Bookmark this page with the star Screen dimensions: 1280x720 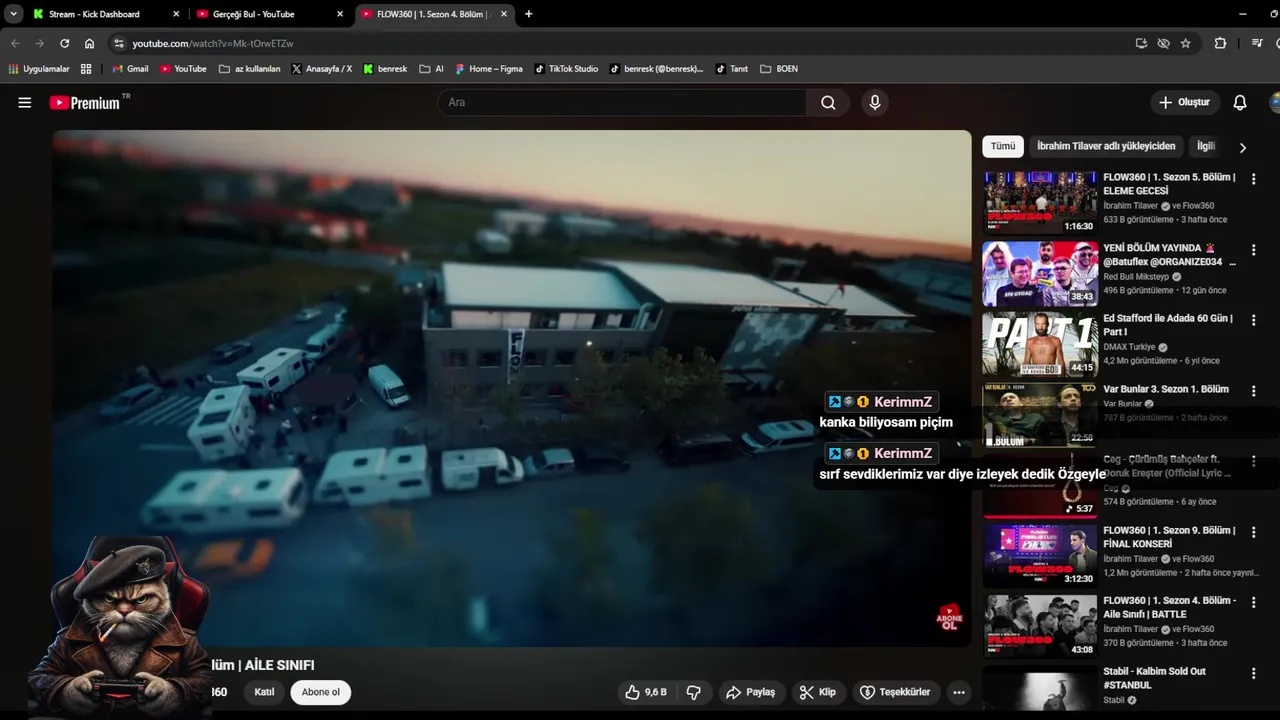tap(1185, 43)
